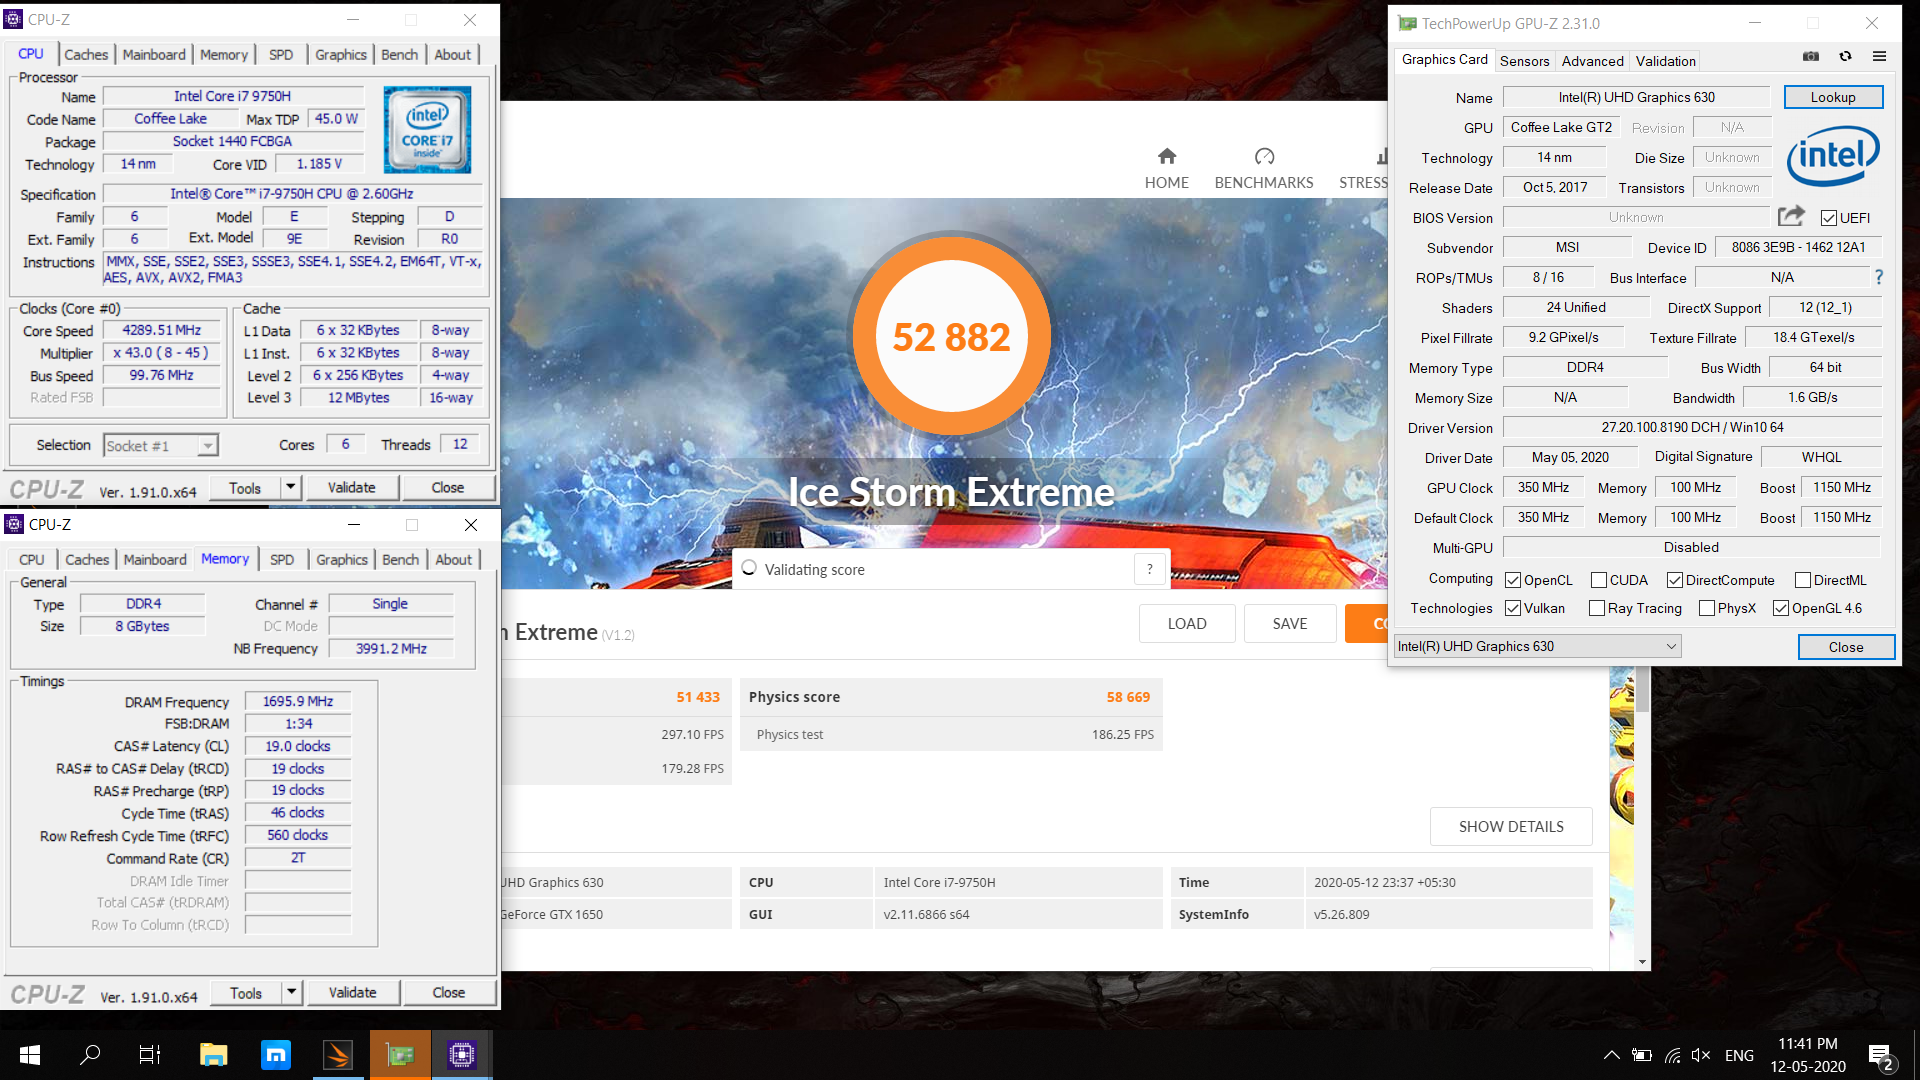Open the GPU-Z hamburger menu
This screenshot has height=1080, width=1920.
[1879, 57]
